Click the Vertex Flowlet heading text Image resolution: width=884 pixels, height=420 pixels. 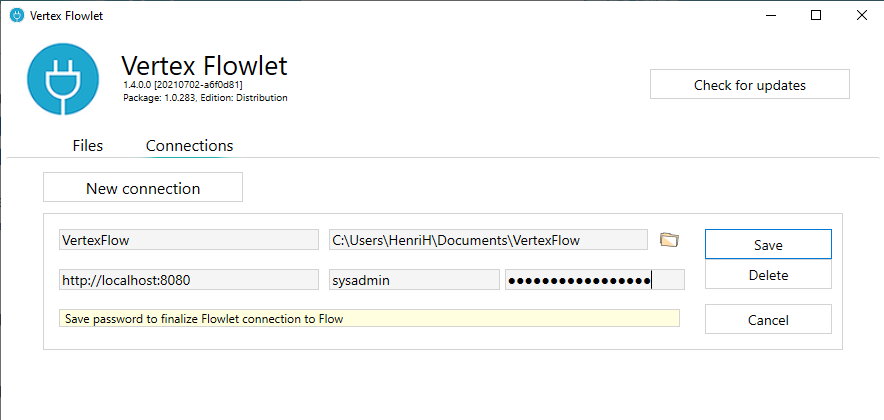tap(204, 66)
